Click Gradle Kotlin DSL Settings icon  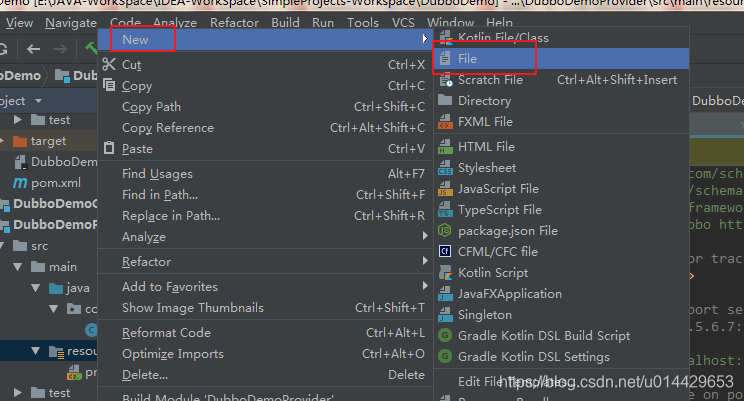445,356
